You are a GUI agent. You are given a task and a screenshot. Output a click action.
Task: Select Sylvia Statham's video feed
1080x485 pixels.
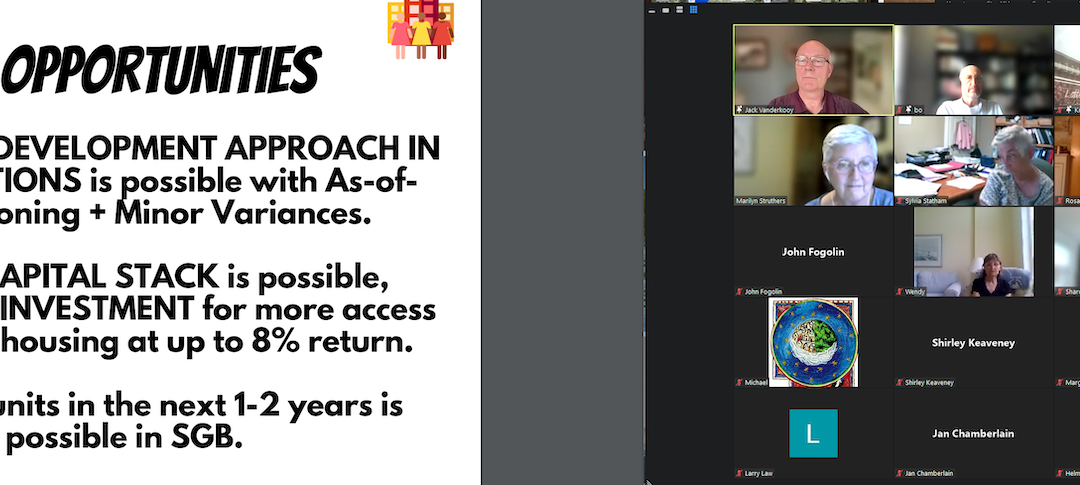tap(972, 158)
